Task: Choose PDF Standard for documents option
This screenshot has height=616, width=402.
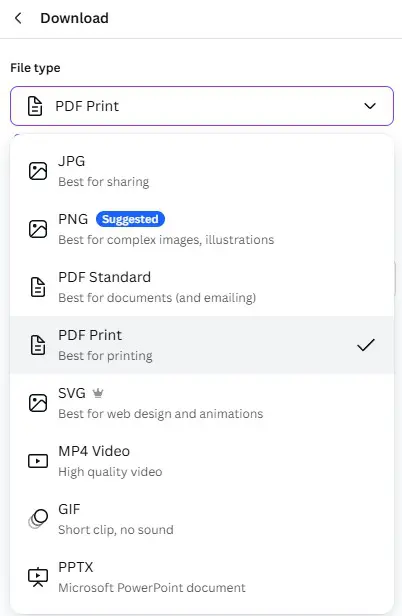Action: click(x=202, y=287)
